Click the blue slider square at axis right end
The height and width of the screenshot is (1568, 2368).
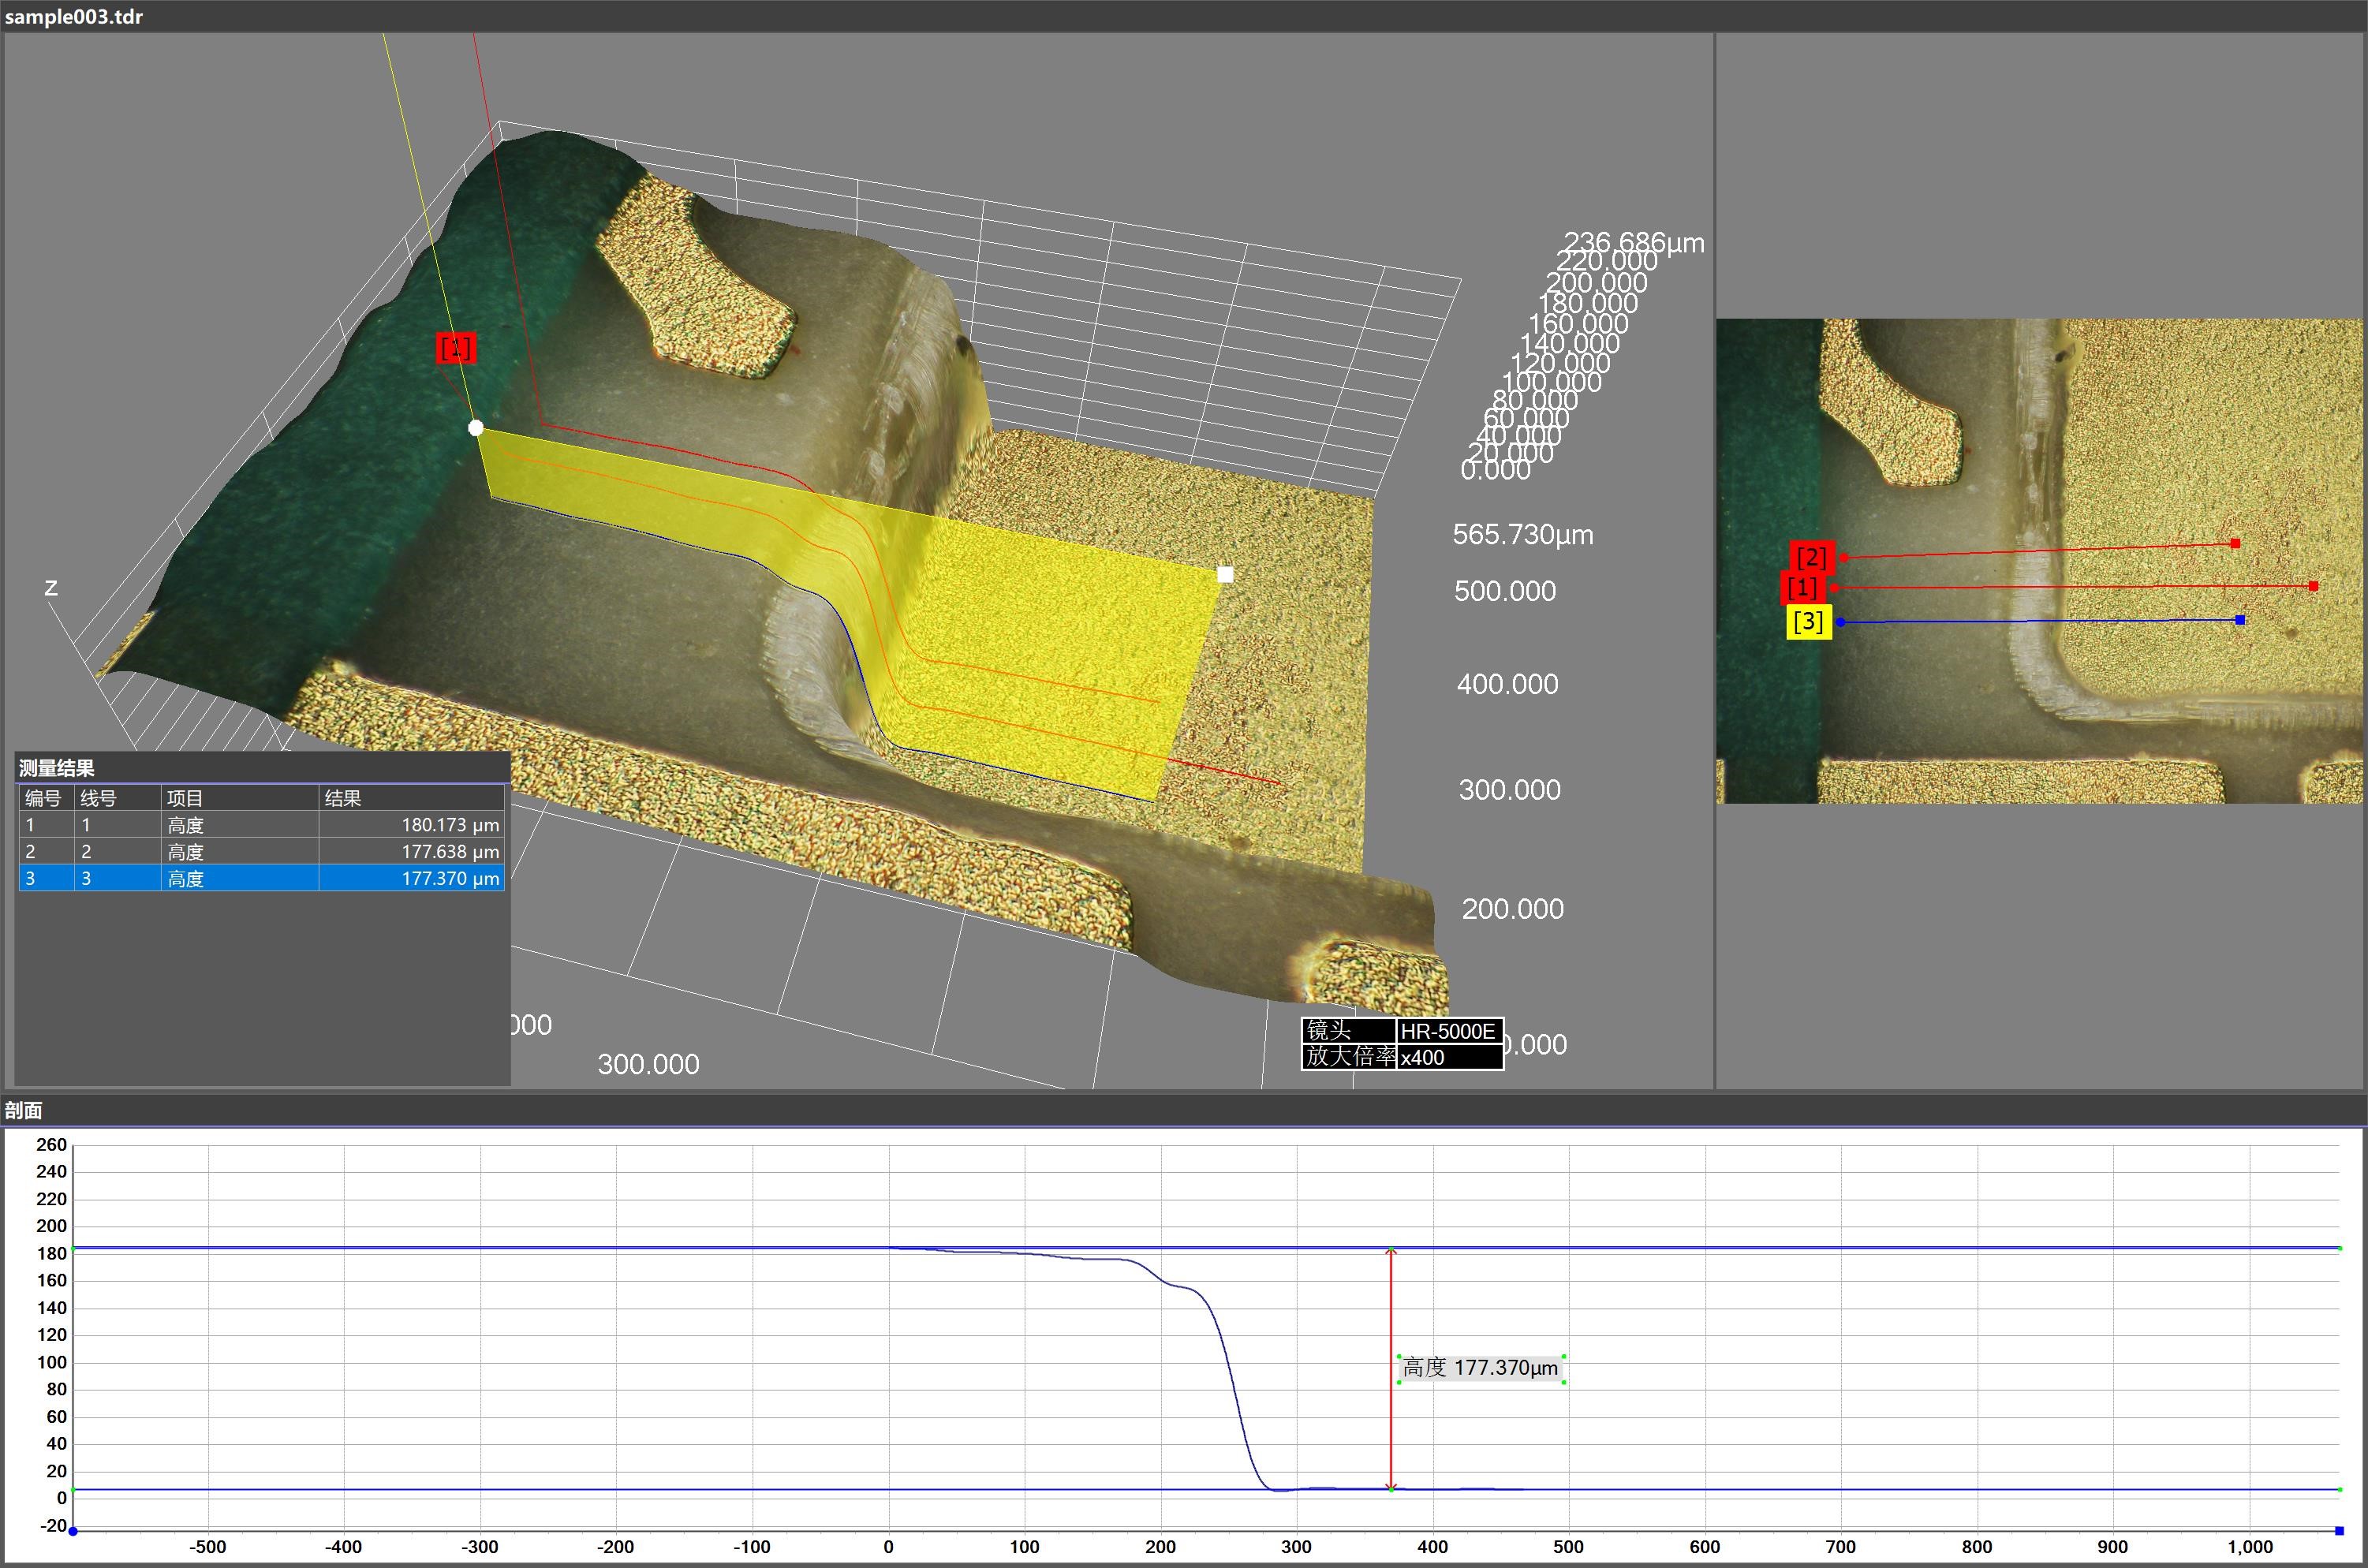tap(2339, 1531)
